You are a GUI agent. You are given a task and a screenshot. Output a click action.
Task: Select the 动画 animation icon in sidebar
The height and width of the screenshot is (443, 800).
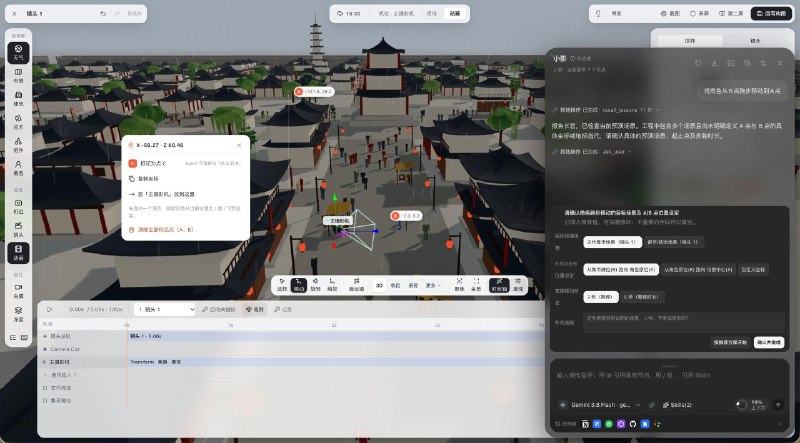point(18,253)
